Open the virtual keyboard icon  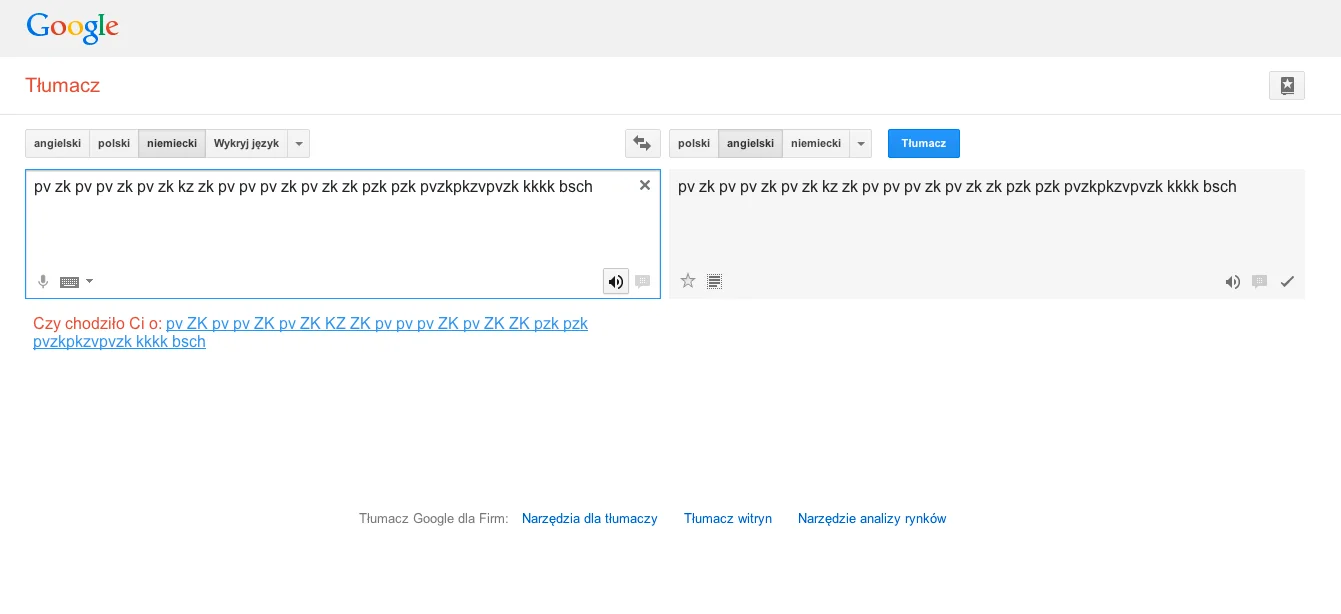[x=69, y=282]
